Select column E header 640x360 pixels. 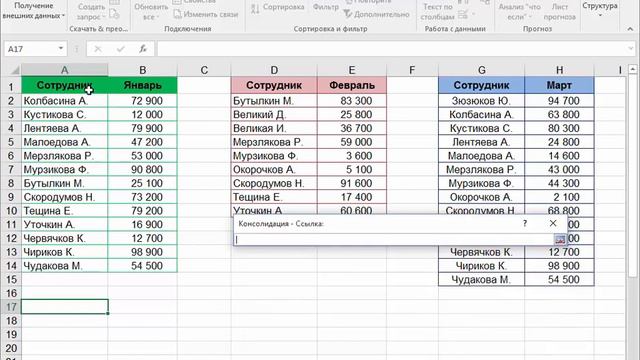point(352,70)
